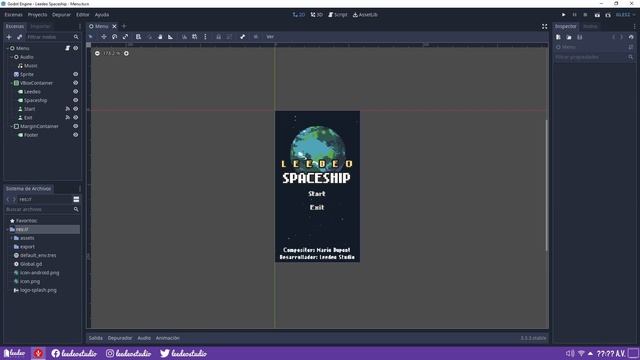Pause the running scene
The width and height of the screenshot is (640, 360).
tap(574, 15)
